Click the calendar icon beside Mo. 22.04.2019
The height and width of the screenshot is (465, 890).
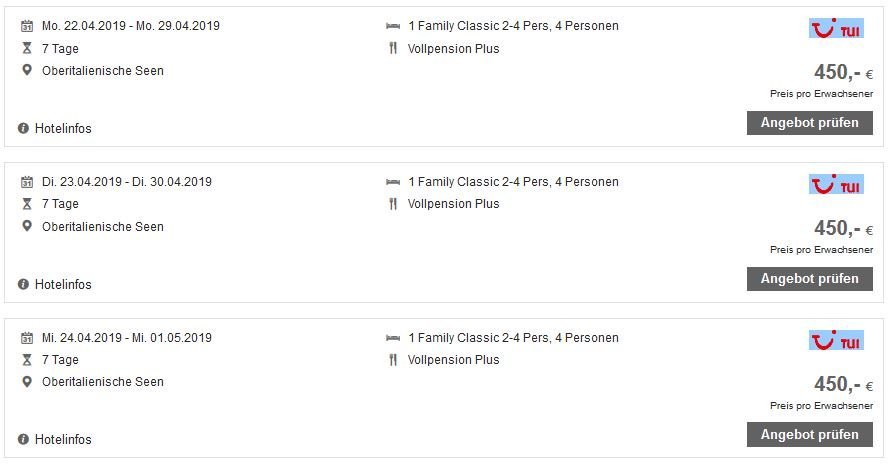coord(27,26)
